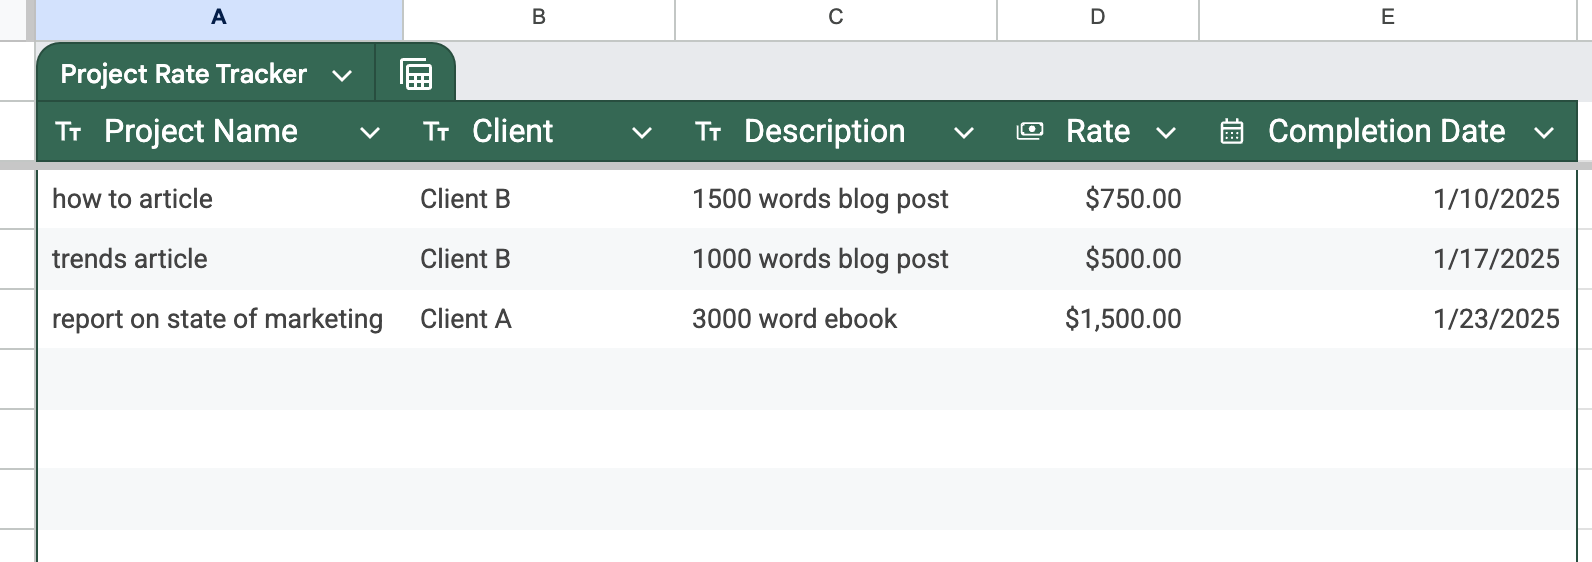Click the table view grid icon

coord(416,74)
